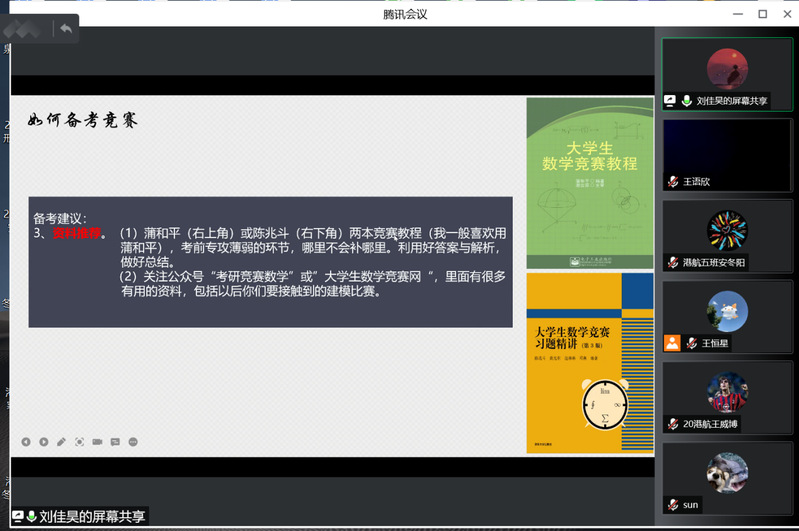Viewport: 799px width, 531px height.
Task: Select 刘佳昊的屏幕共享 participant tile
Action: click(727, 74)
